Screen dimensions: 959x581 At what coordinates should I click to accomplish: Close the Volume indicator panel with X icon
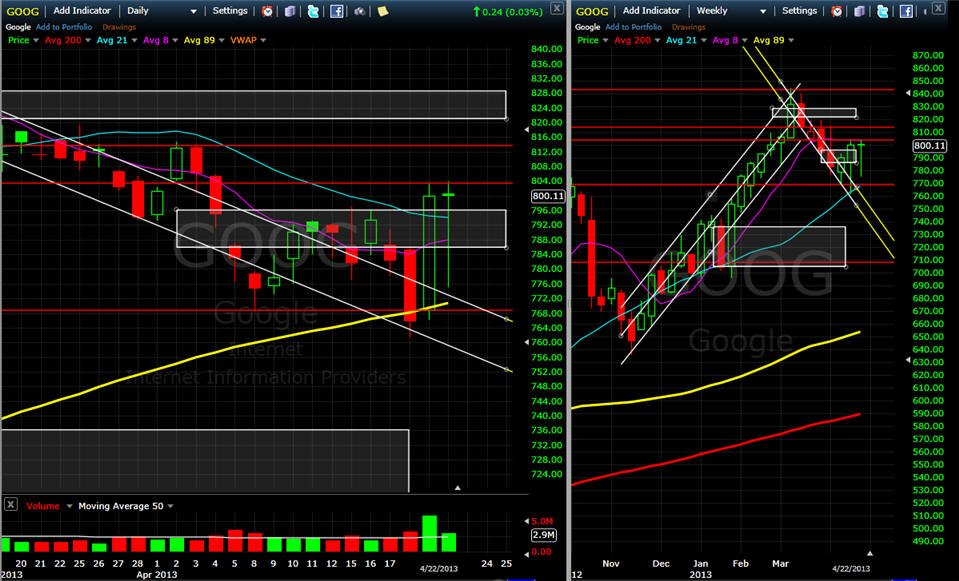tap(10, 505)
